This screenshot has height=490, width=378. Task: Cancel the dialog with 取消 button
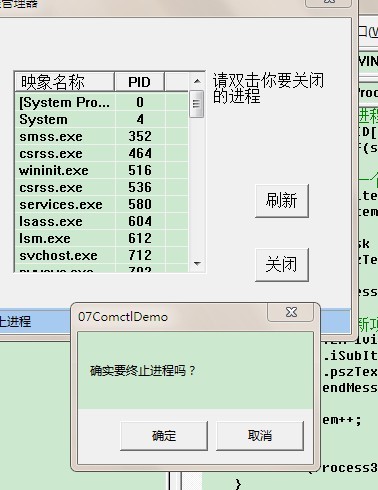pos(260,436)
